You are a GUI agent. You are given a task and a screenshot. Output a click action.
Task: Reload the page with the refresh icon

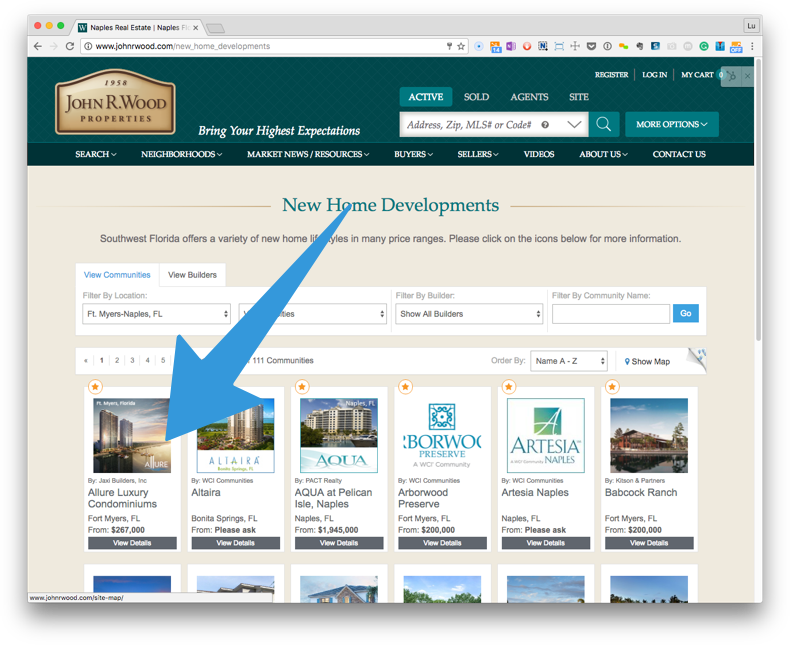tap(70, 46)
